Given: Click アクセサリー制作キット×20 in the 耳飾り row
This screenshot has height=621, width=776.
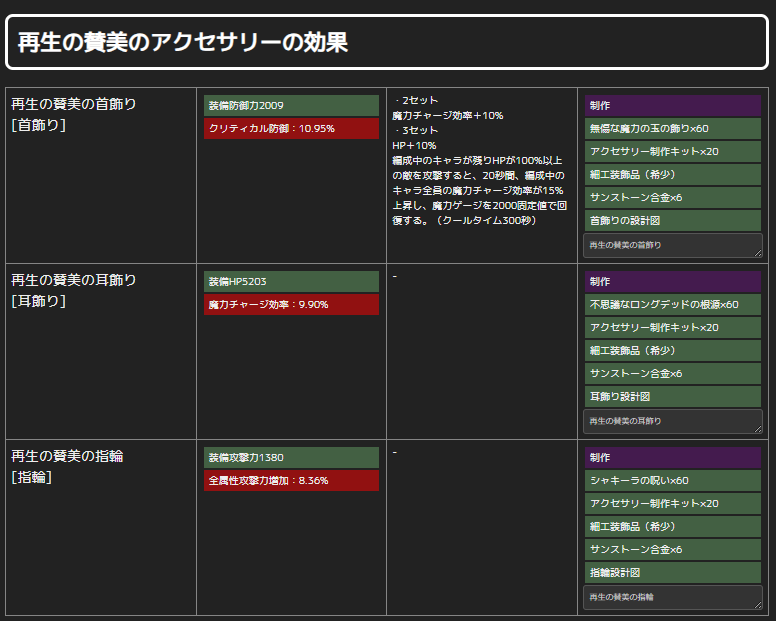Looking at the screenshot, I should coord(673,328).
